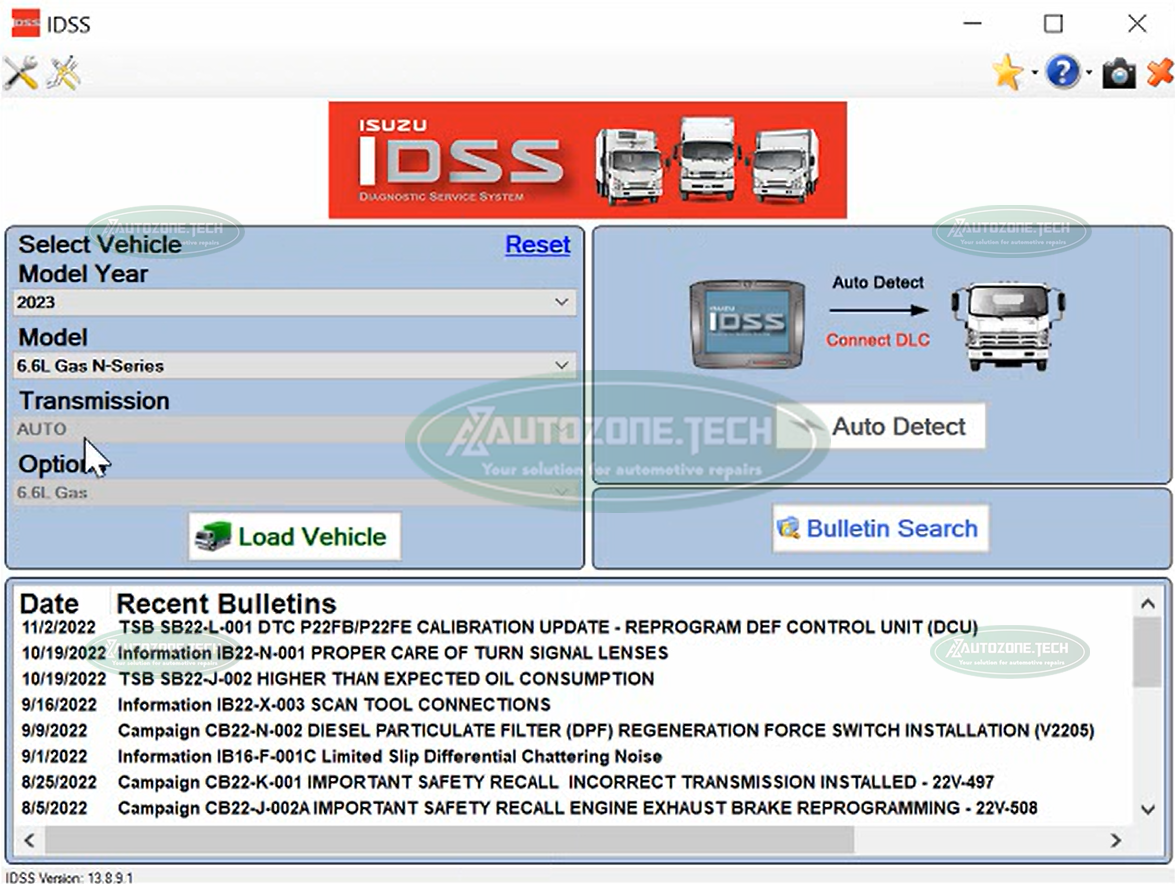Expand the Model Year dropdown
The height and width of the screenshot is (884, 1175).
pyautogui.click(x=295, y=302)
